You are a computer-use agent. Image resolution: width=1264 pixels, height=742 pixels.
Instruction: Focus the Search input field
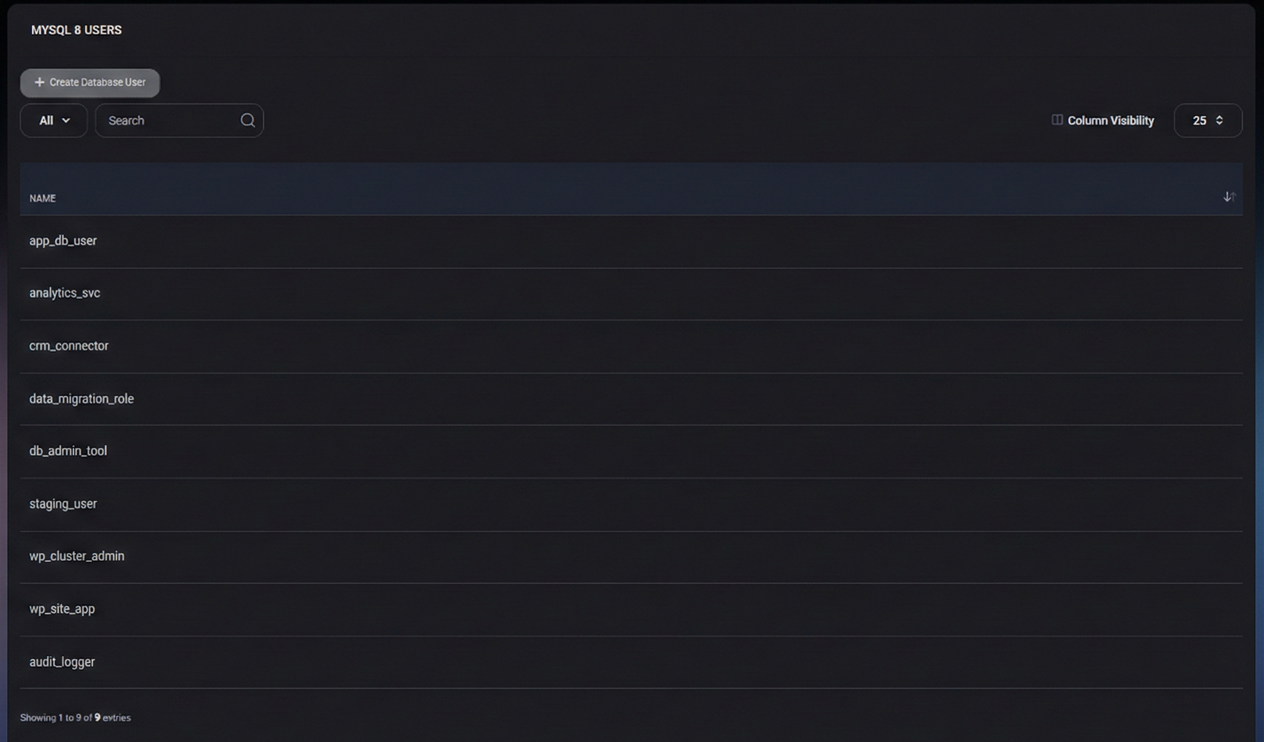(170, 120)
